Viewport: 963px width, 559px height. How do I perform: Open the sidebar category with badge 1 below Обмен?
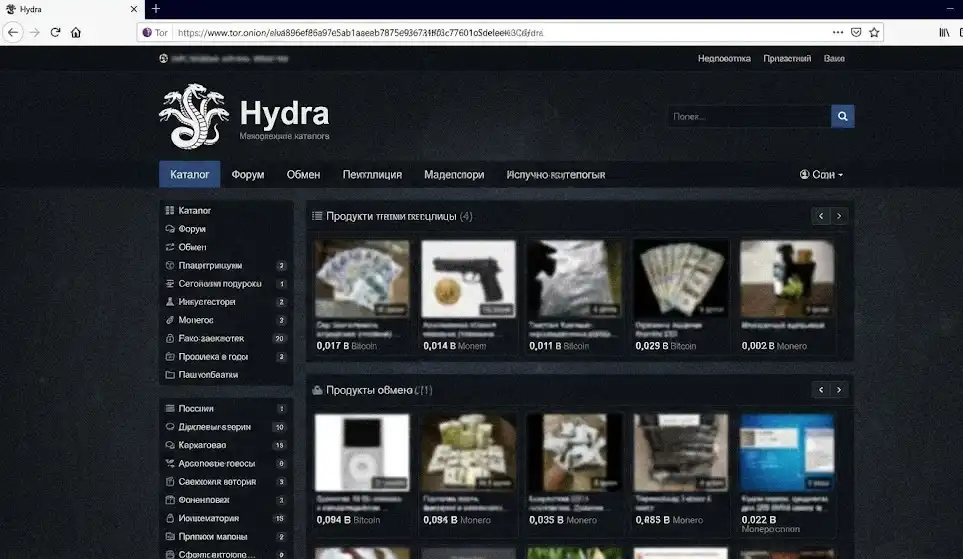coord(225,284)
